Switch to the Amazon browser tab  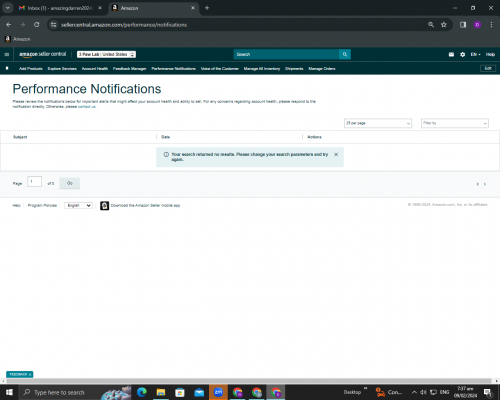click(x=153, y=8)
